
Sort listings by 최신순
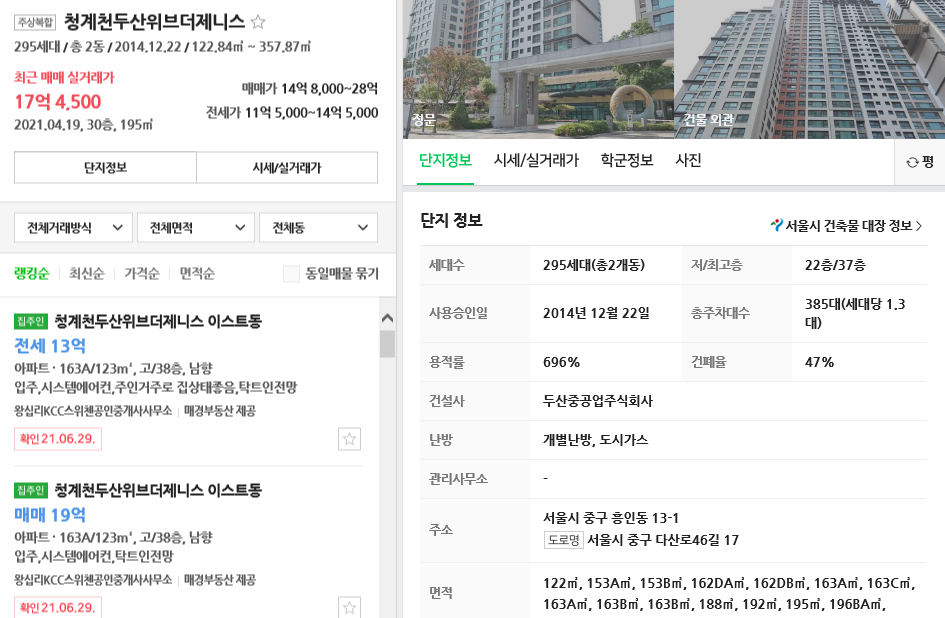87,274
